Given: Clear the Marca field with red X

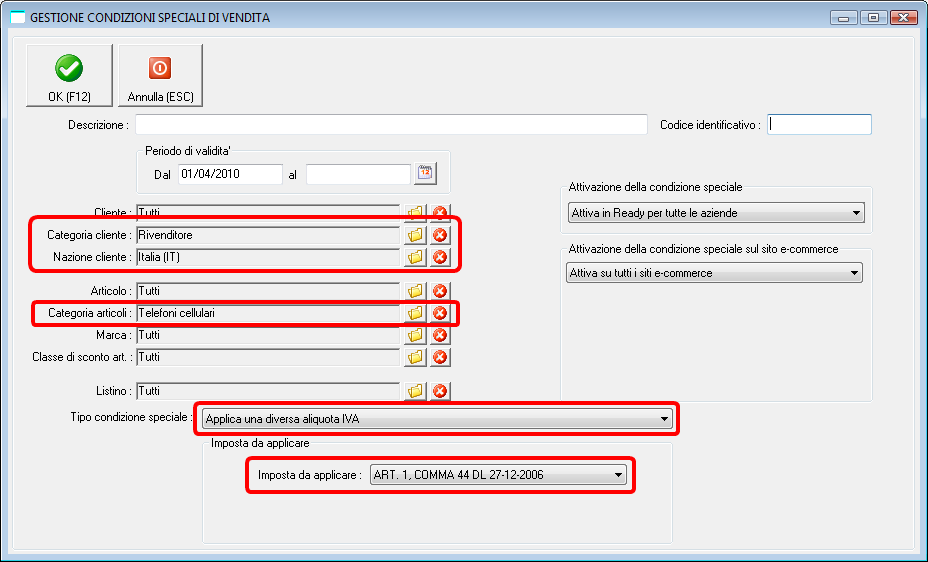Looking at the screenshot, I should [x=440, y=335].
